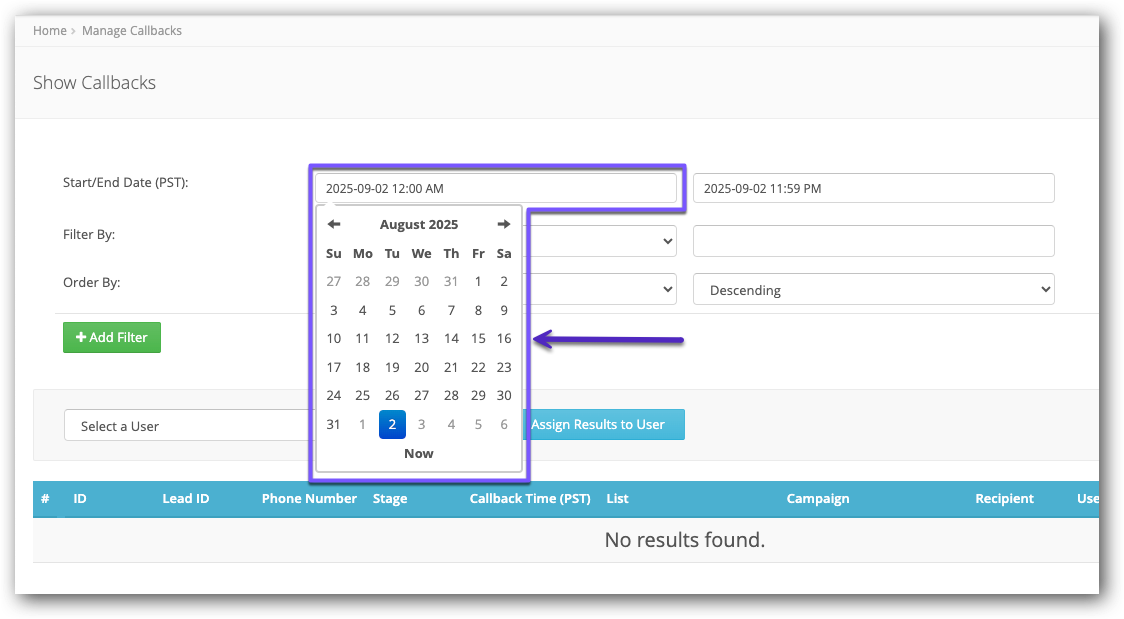Select August 31 in the calendar
The height and width of the screenshot is (619, 1124).
[x=334, y=425]
